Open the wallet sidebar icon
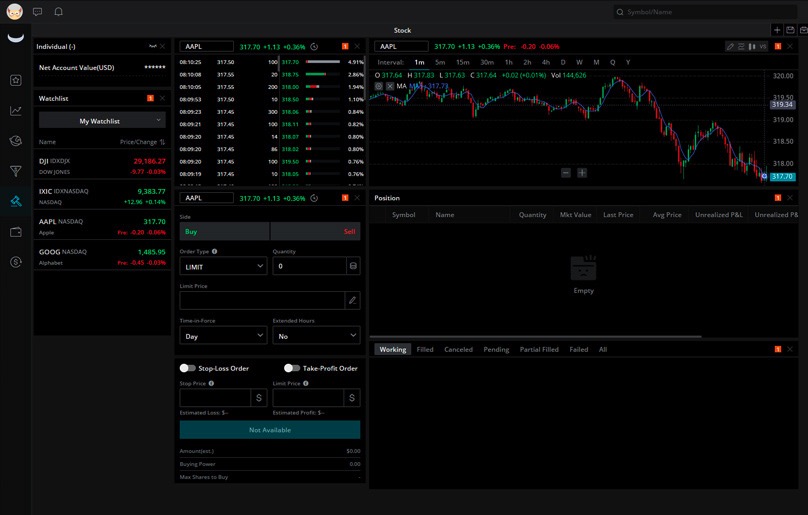The image size is (808, 515). (x=15, y=232)
